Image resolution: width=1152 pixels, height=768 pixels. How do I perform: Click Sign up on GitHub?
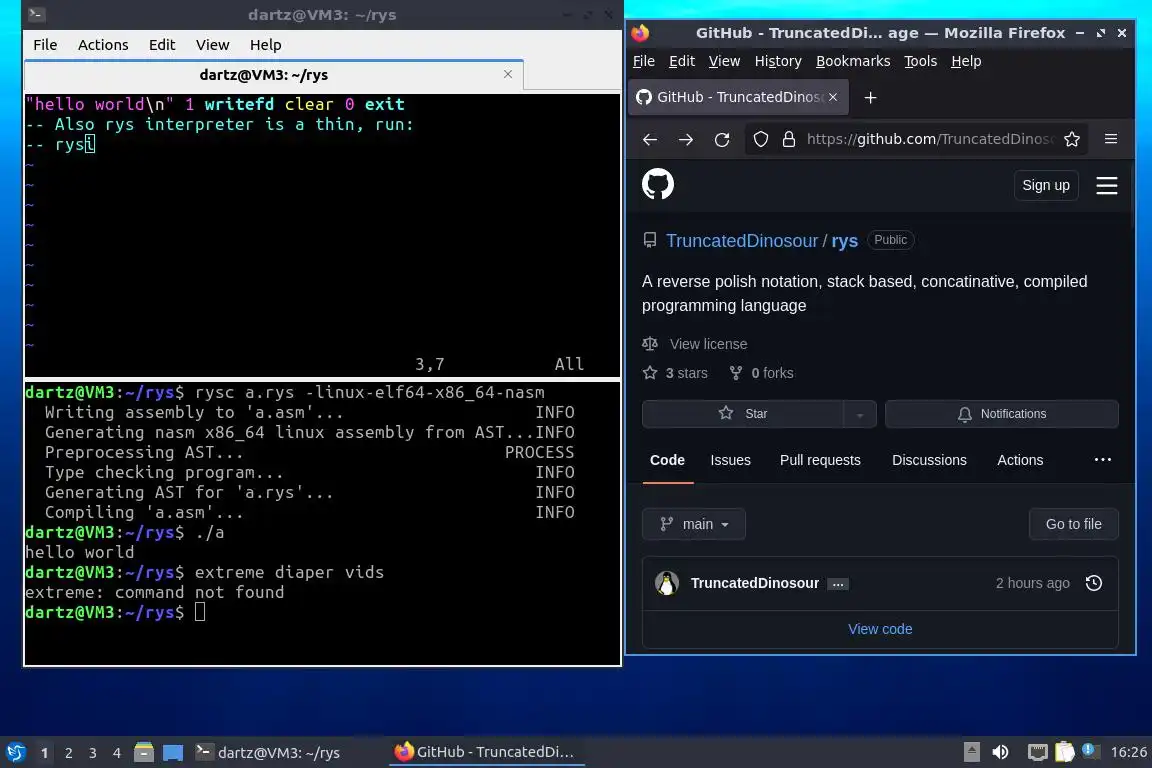tap(1045, 185)
